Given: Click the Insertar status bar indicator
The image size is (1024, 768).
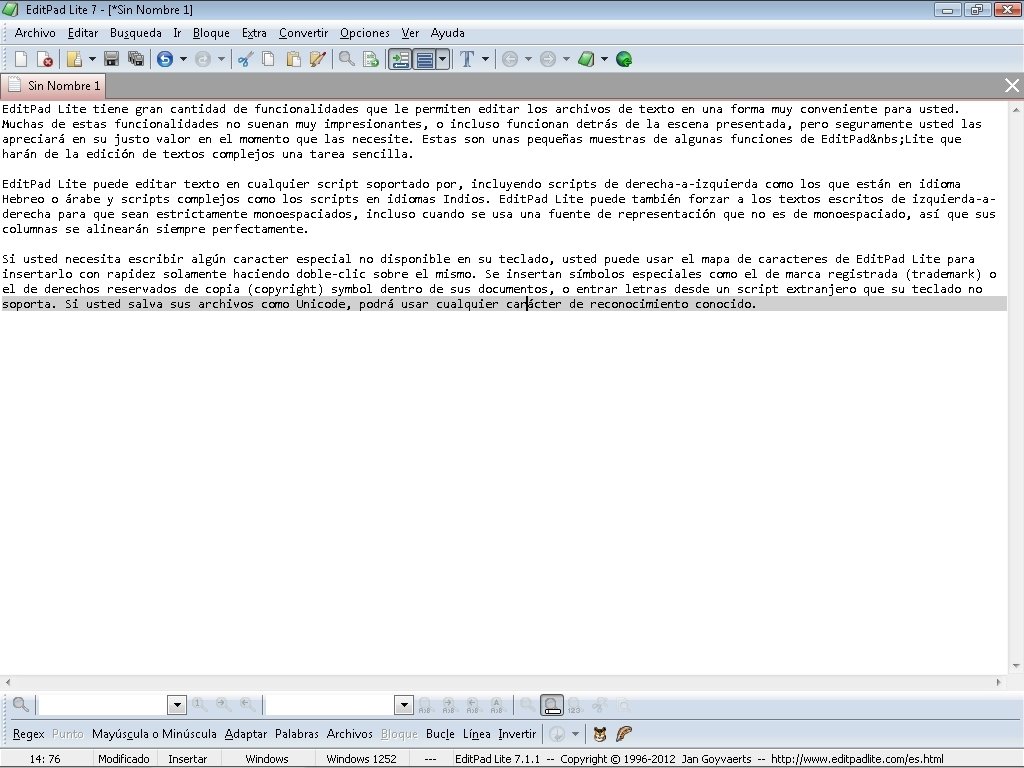Looking at the screenshot, I should point(187,759).
